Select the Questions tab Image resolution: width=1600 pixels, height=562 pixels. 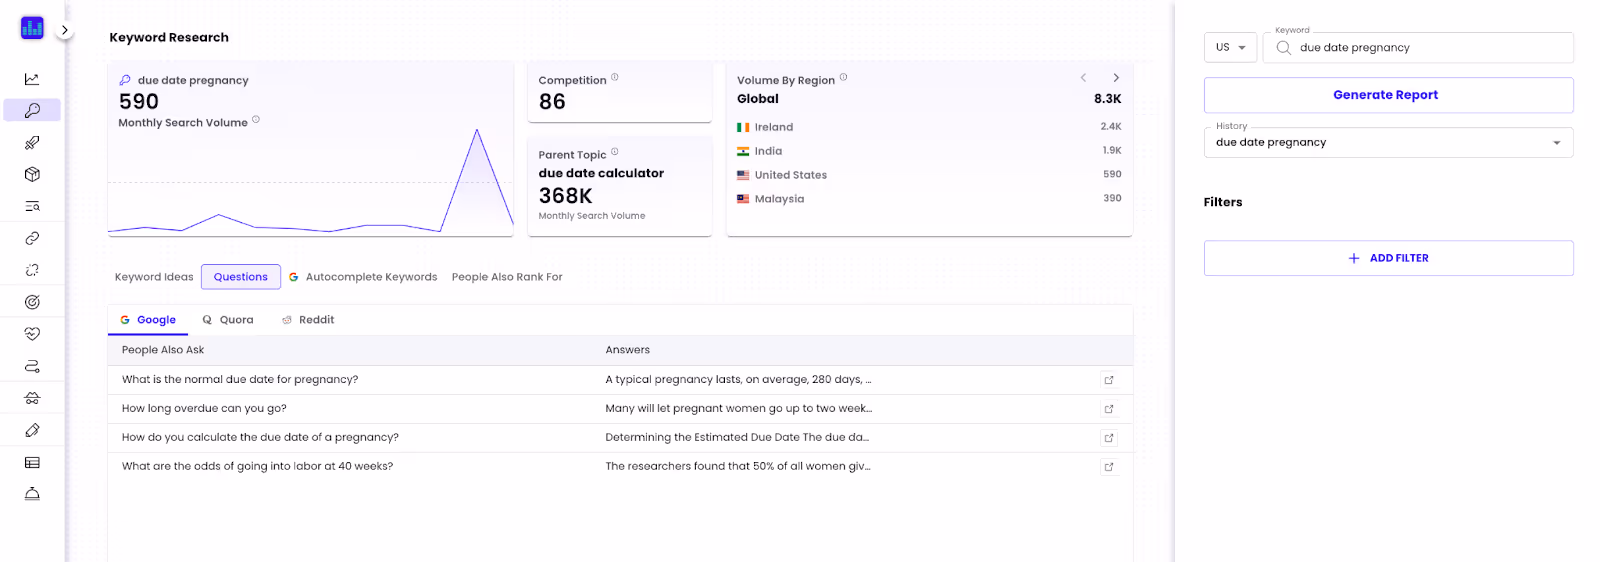click(x=241, y=277)
